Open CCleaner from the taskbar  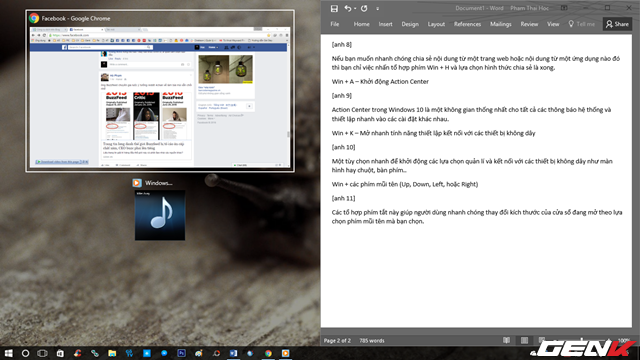pos(77,353)
